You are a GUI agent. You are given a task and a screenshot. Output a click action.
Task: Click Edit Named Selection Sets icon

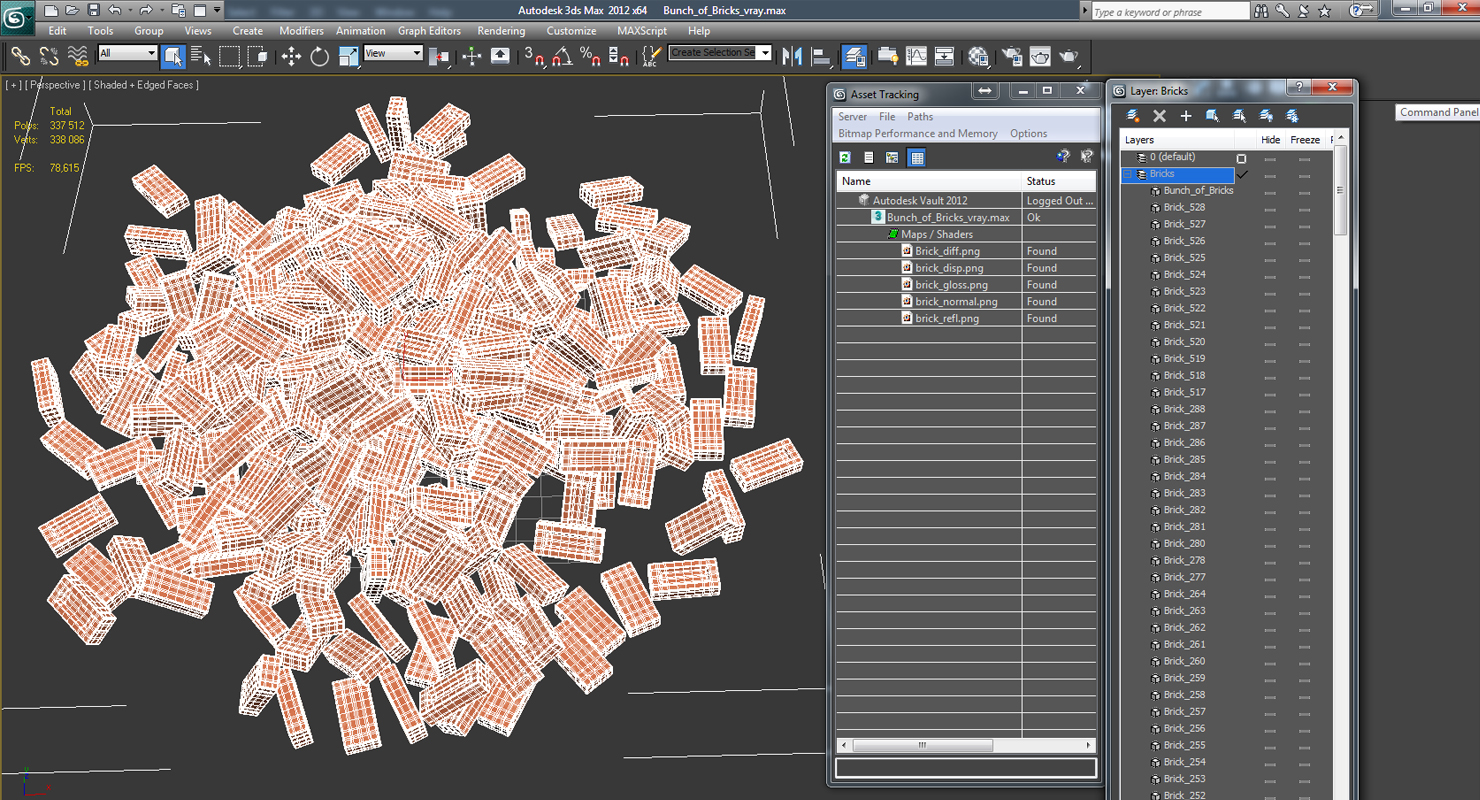pos(651,56)
